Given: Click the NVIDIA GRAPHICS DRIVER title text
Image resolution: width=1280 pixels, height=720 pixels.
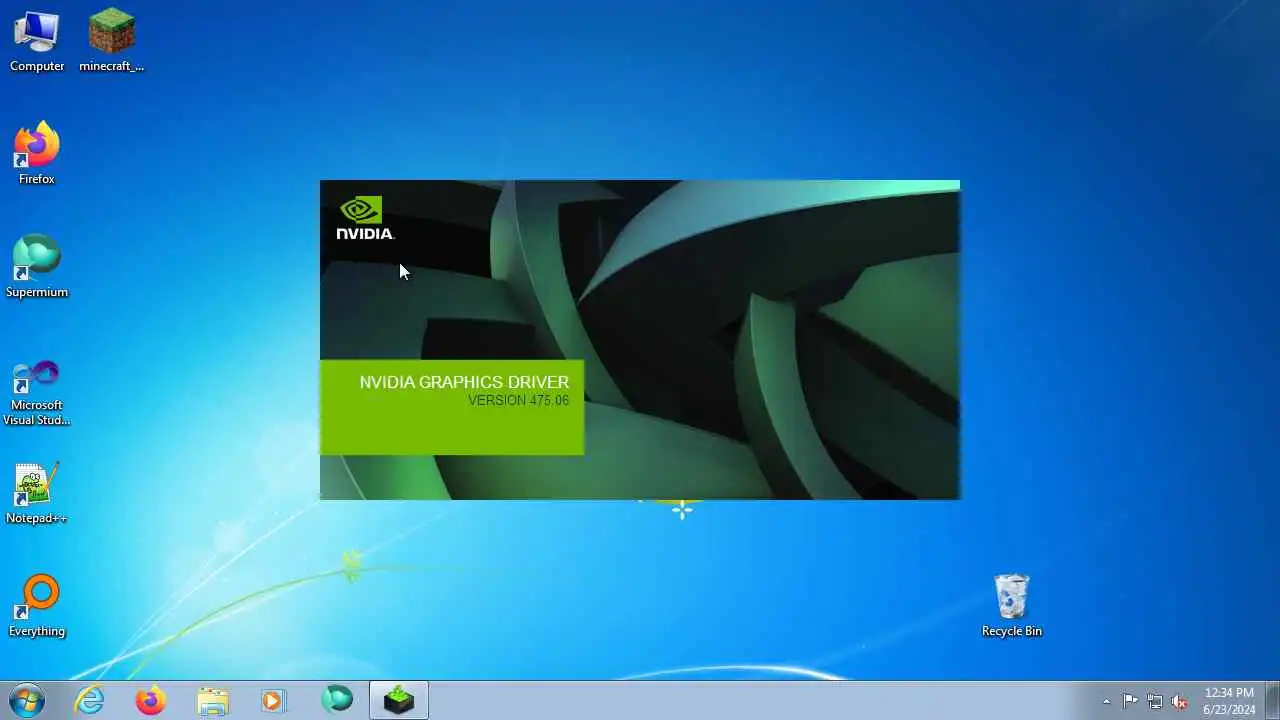Looking at the screenshot, I should [x=464, y=382].
